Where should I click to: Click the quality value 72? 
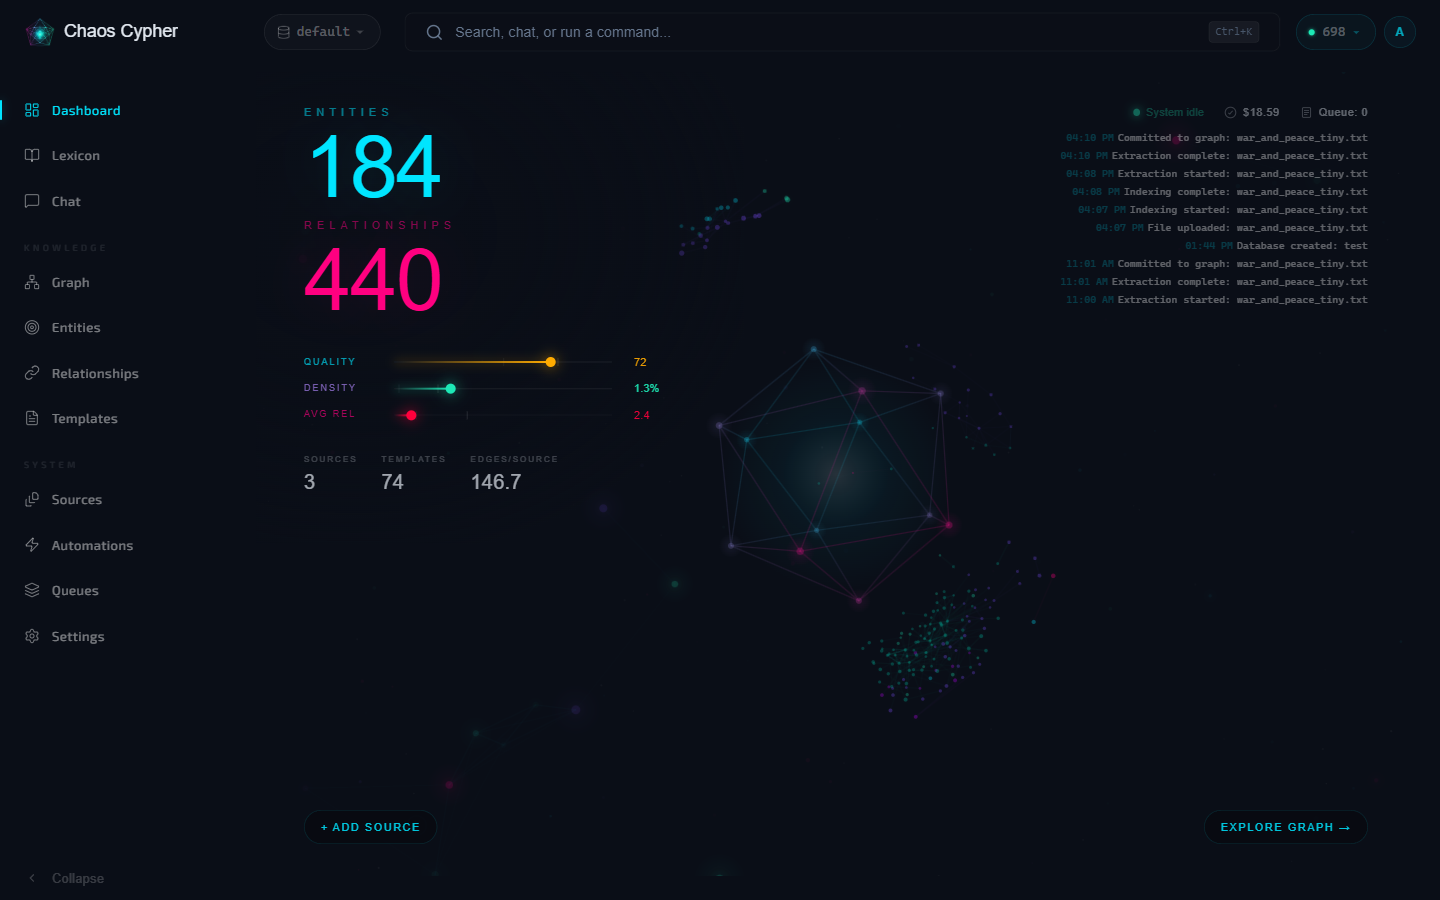(640, 362)
